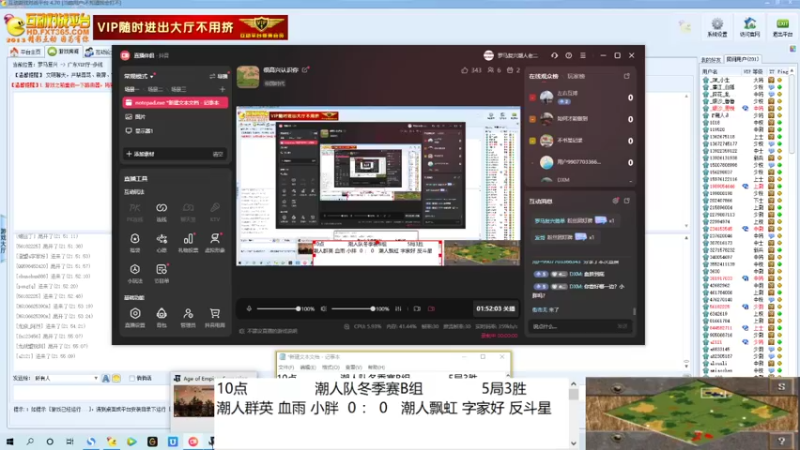Open 系统设置 in the game platform
The width and height of the screenshot is (800, 450).
pyautogui.click(x=717, y=28)
